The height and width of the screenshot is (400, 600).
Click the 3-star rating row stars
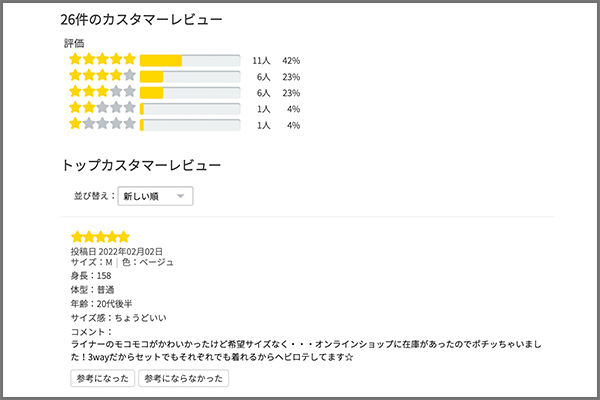102,92
